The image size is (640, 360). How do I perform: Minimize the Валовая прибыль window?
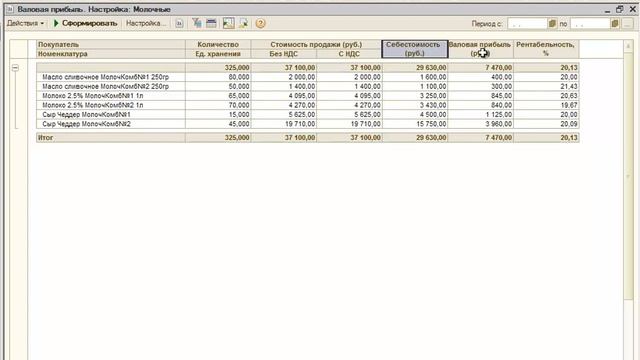click(x=607, y=9)
